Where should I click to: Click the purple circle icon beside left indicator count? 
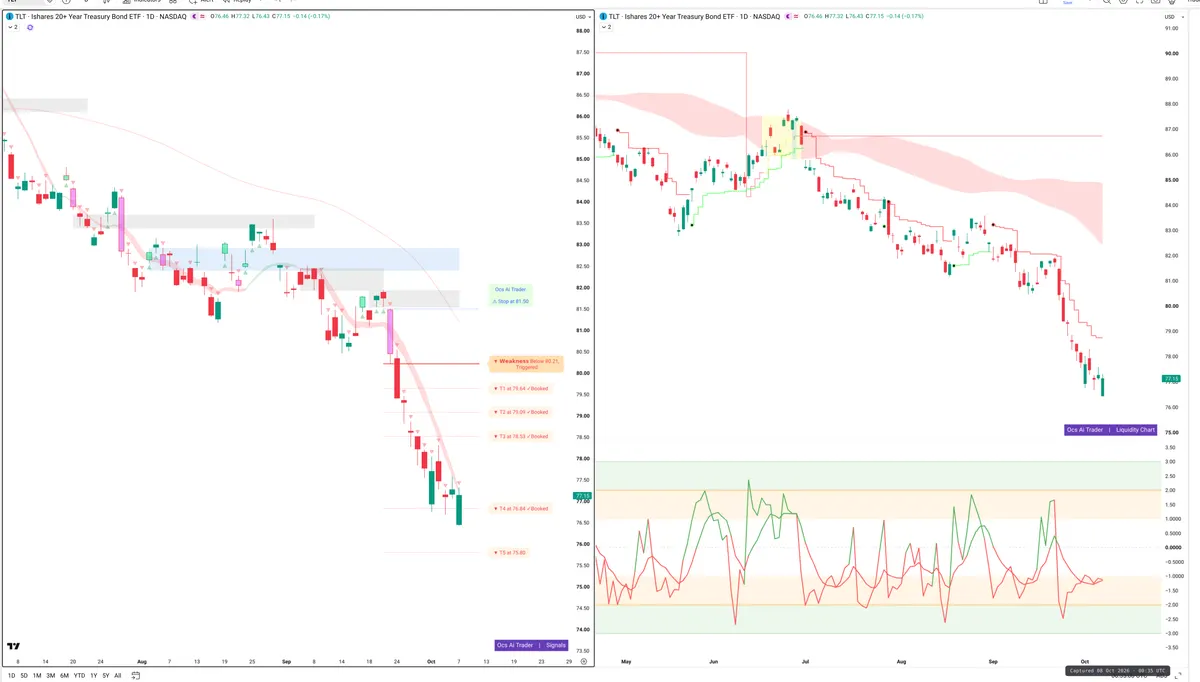(30, 27)
